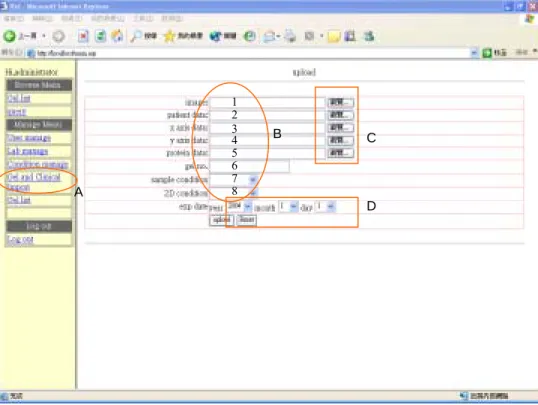Click the yellow folder toolbar icon

pos(334,36)
